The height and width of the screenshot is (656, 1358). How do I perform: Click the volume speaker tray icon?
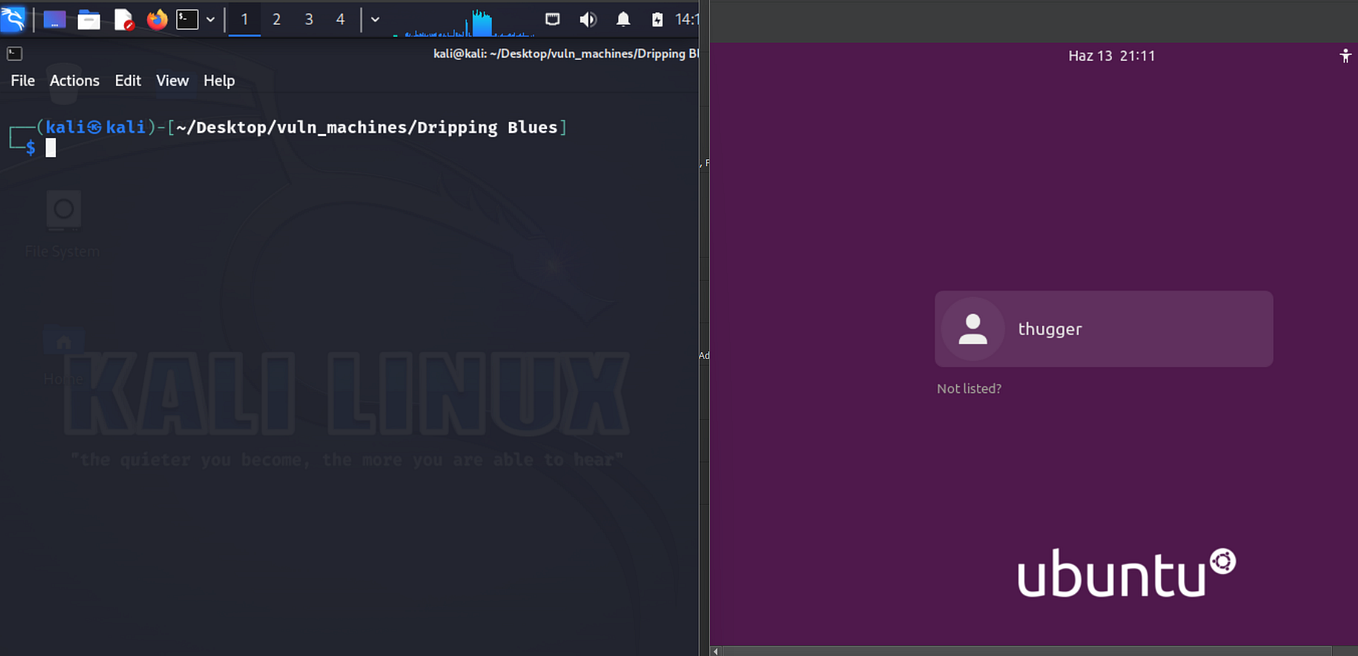tap(588, 19)
